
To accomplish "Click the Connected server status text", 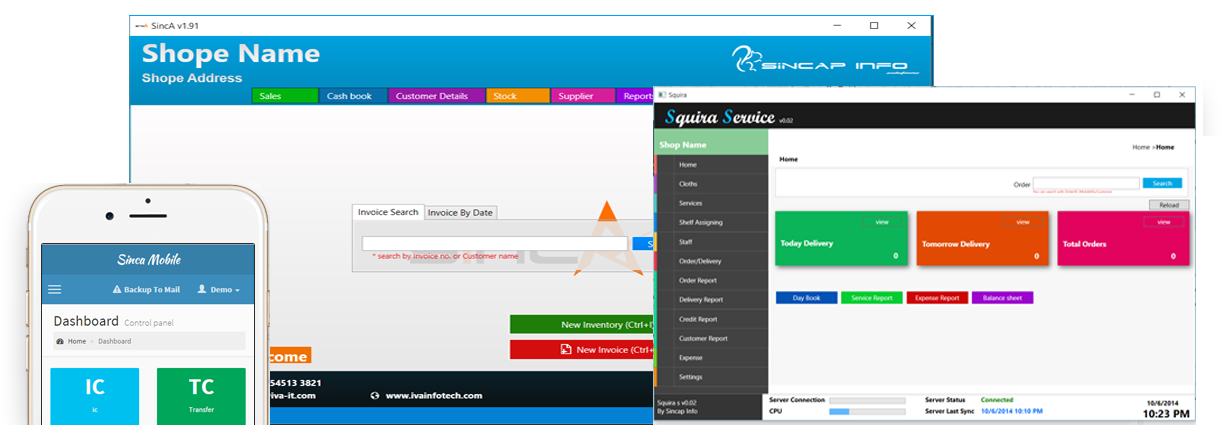I will click(x=997, y=400).
